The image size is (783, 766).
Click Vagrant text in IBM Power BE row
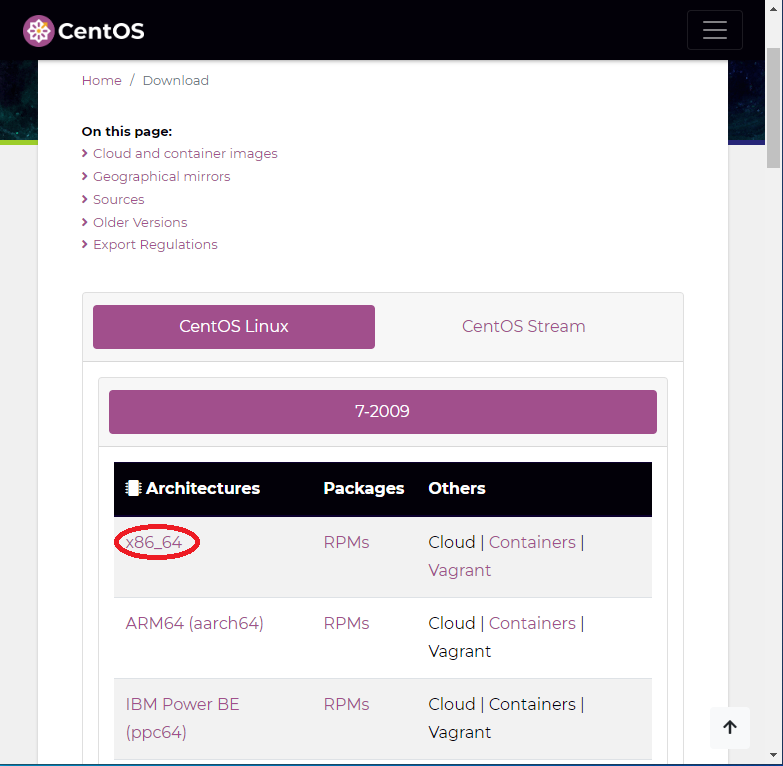coord(459,732)
